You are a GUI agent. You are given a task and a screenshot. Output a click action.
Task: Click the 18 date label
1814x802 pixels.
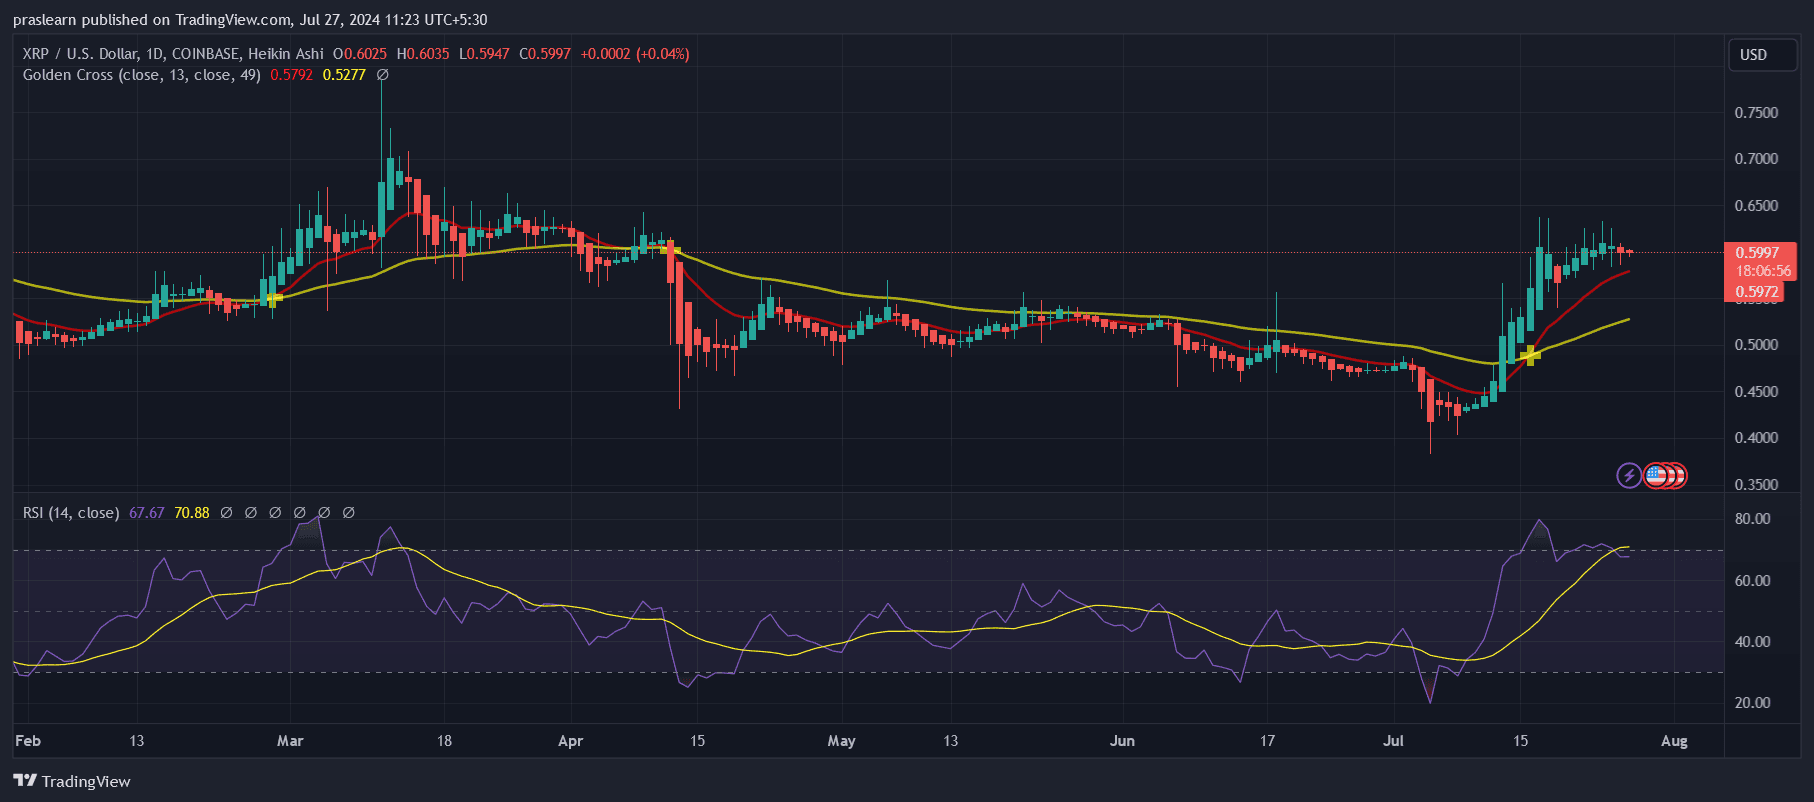pos(444,741)
